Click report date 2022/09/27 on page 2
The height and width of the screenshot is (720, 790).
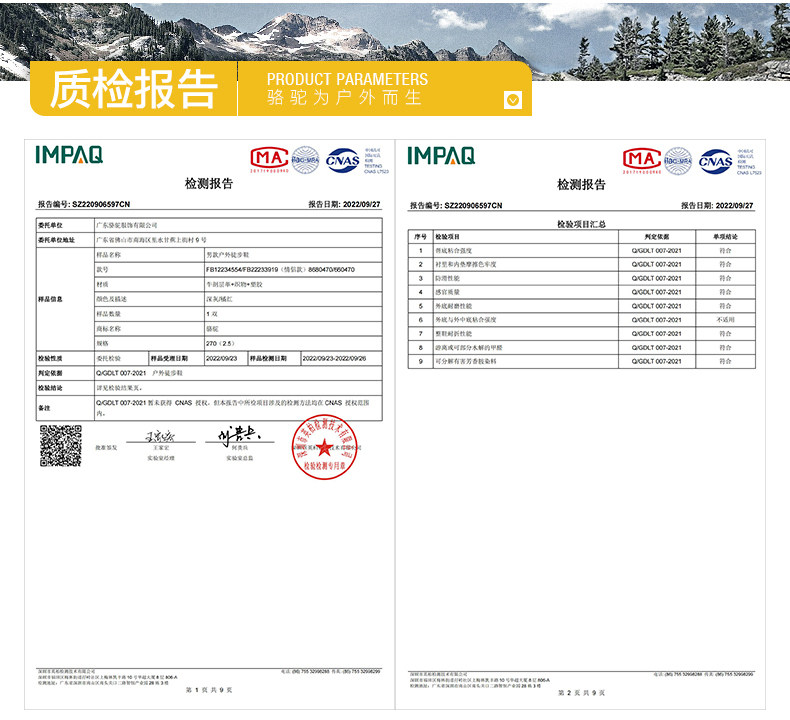click(x=735, y=205)
